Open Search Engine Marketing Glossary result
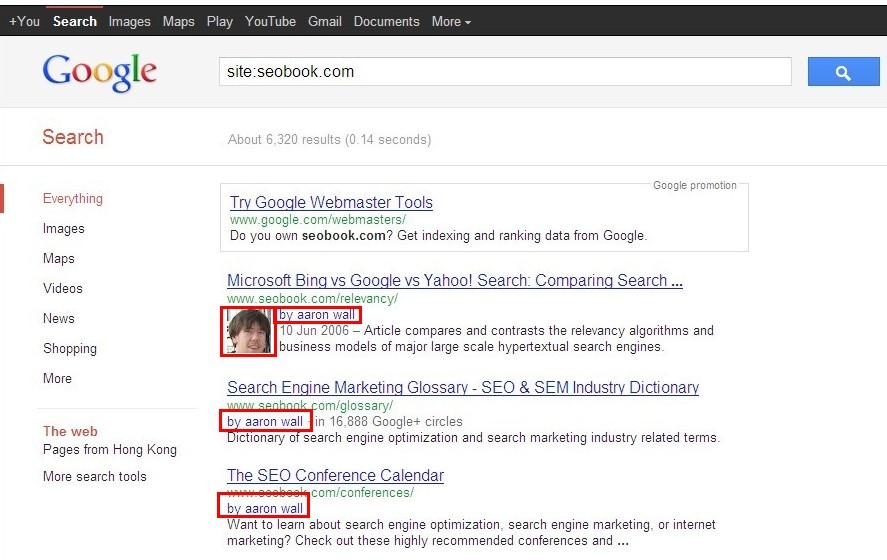Screen dimensions: 887x560 click(463, 387)
